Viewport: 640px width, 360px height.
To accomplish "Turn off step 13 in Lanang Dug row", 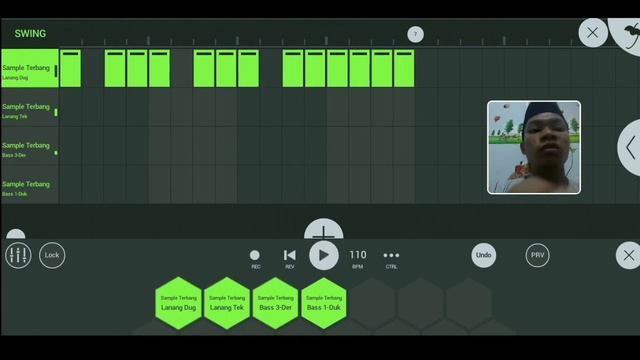I will (x=338, y=68).
